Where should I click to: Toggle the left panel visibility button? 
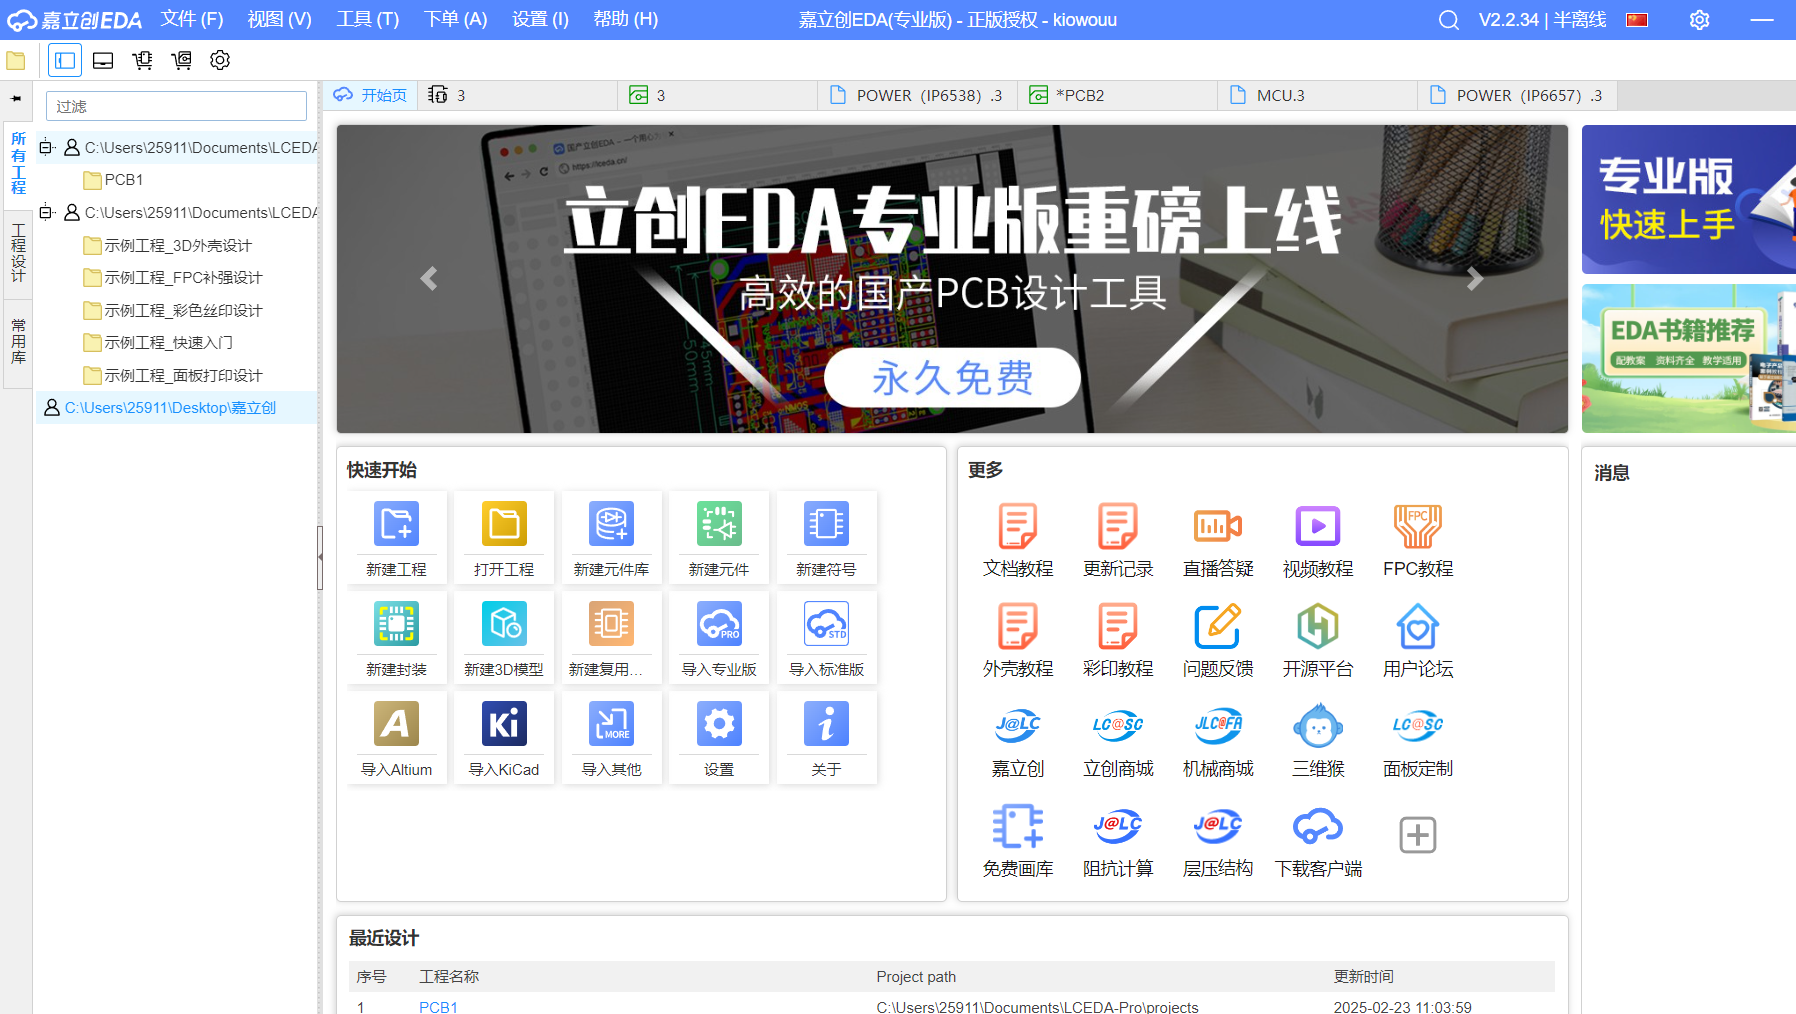point(65,60)
